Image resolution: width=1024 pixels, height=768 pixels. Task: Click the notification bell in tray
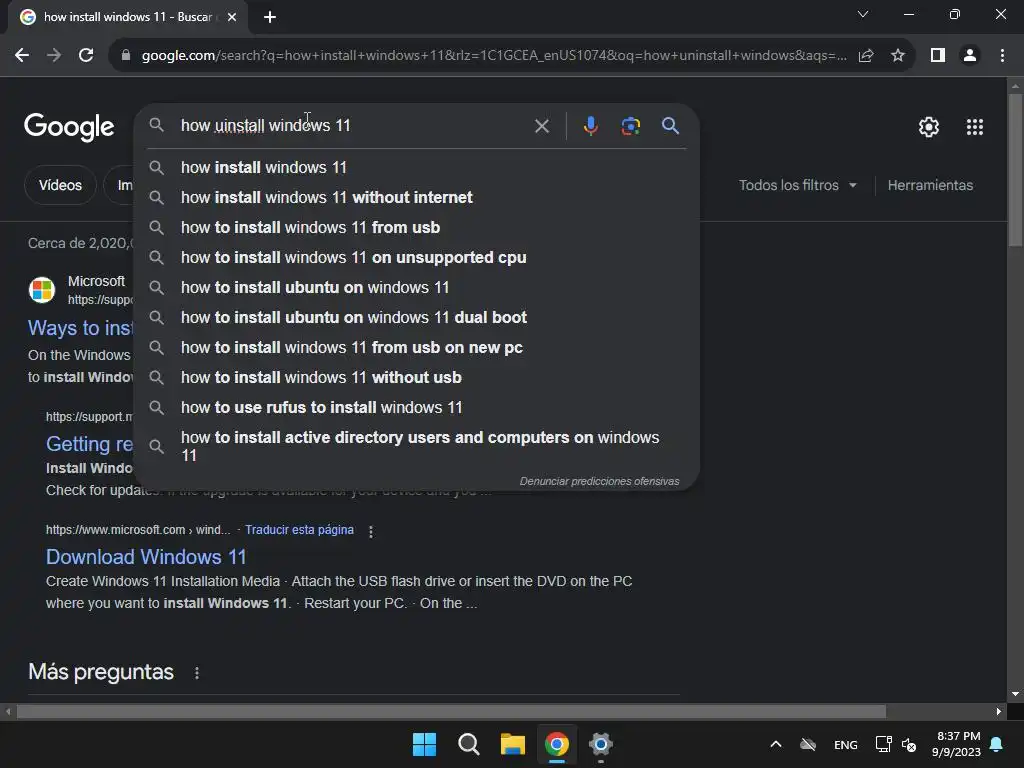click(x=997, y=744)
